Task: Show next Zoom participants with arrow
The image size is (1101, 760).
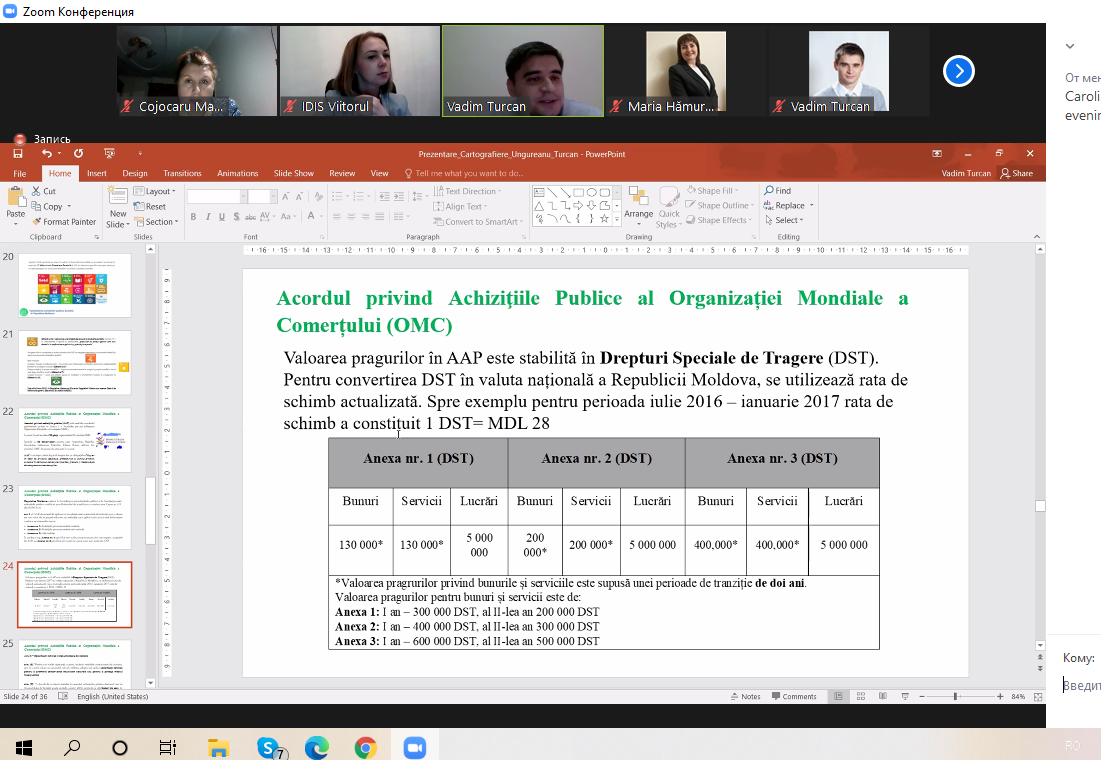Action: coord(958,71)
